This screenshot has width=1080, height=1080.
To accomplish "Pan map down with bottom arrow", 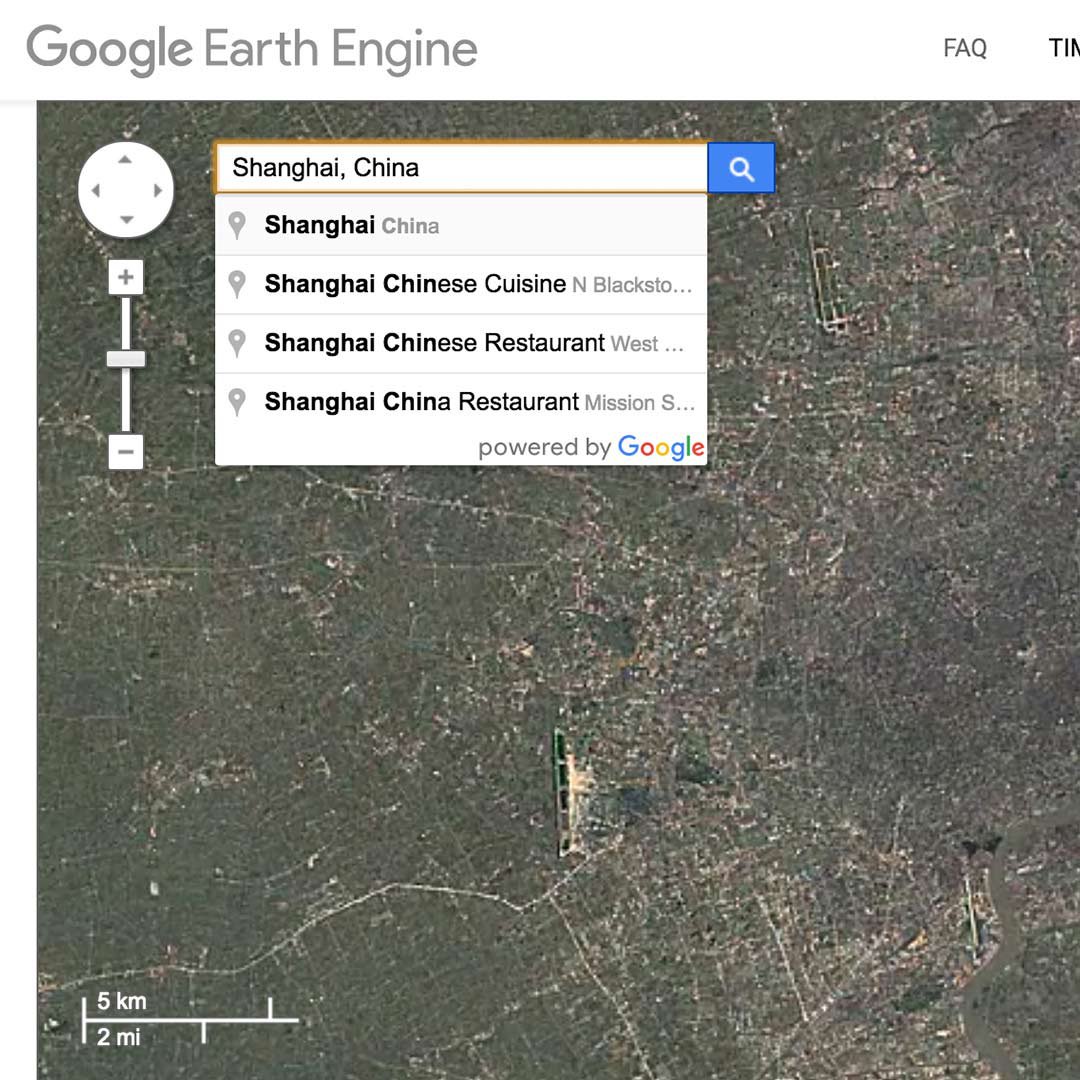I will coord(126,220).
